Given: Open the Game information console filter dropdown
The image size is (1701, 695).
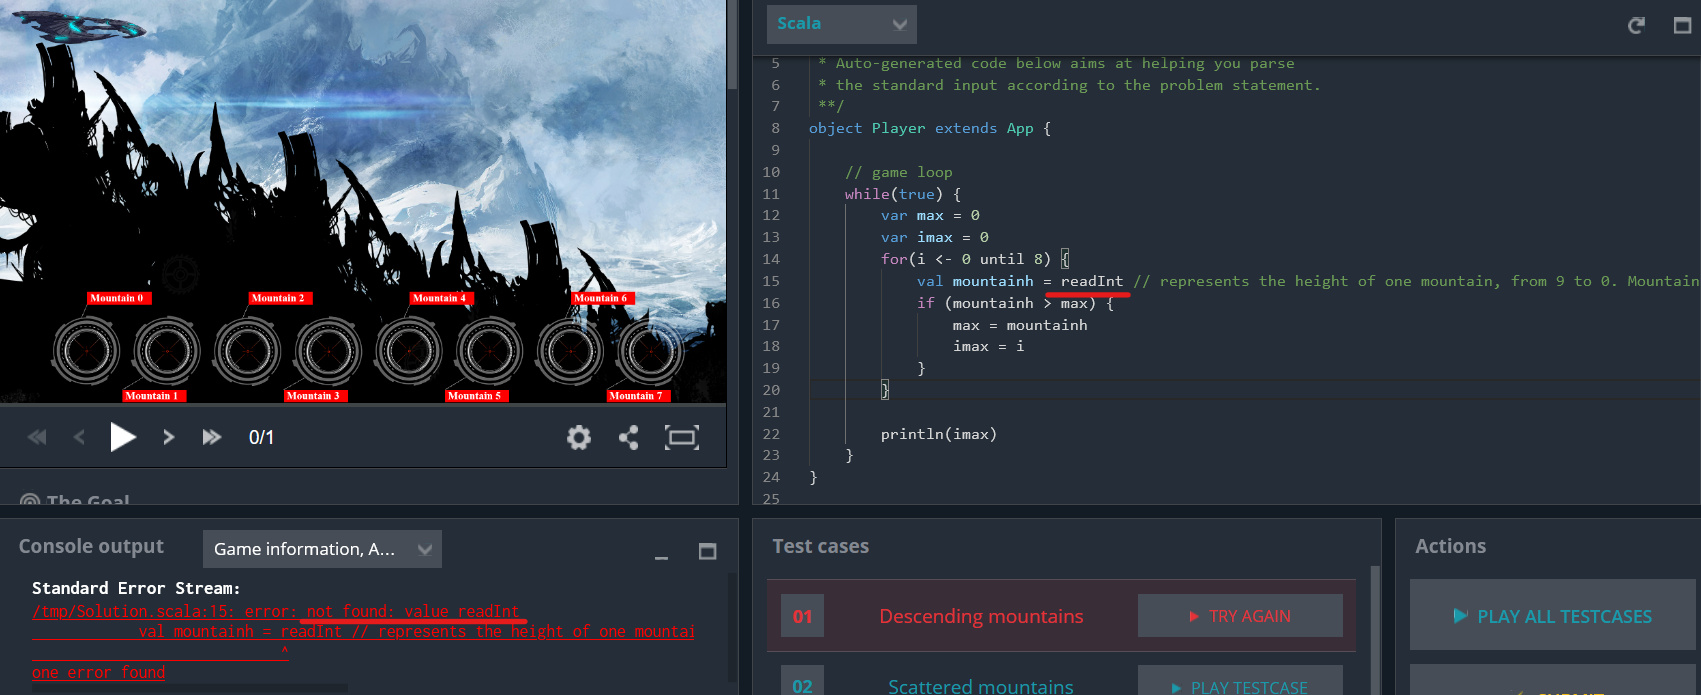Looking at the screenshot, I should coord(322,549).
